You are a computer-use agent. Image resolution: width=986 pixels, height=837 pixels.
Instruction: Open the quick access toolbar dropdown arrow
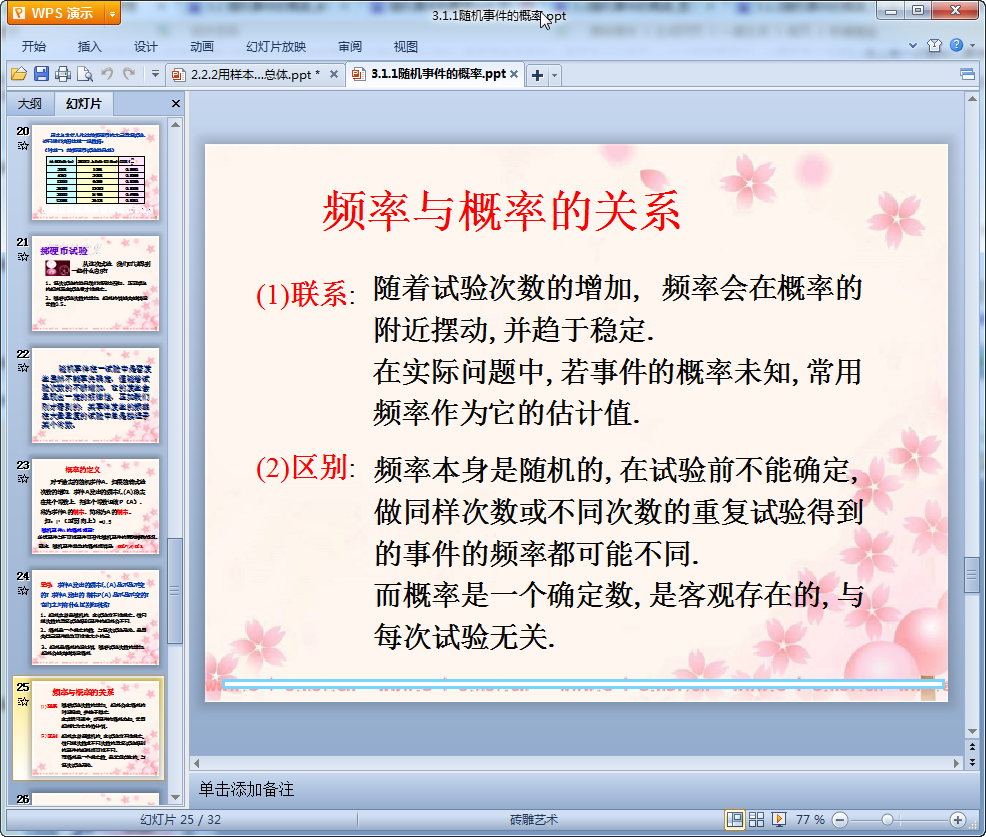point(155,74)
